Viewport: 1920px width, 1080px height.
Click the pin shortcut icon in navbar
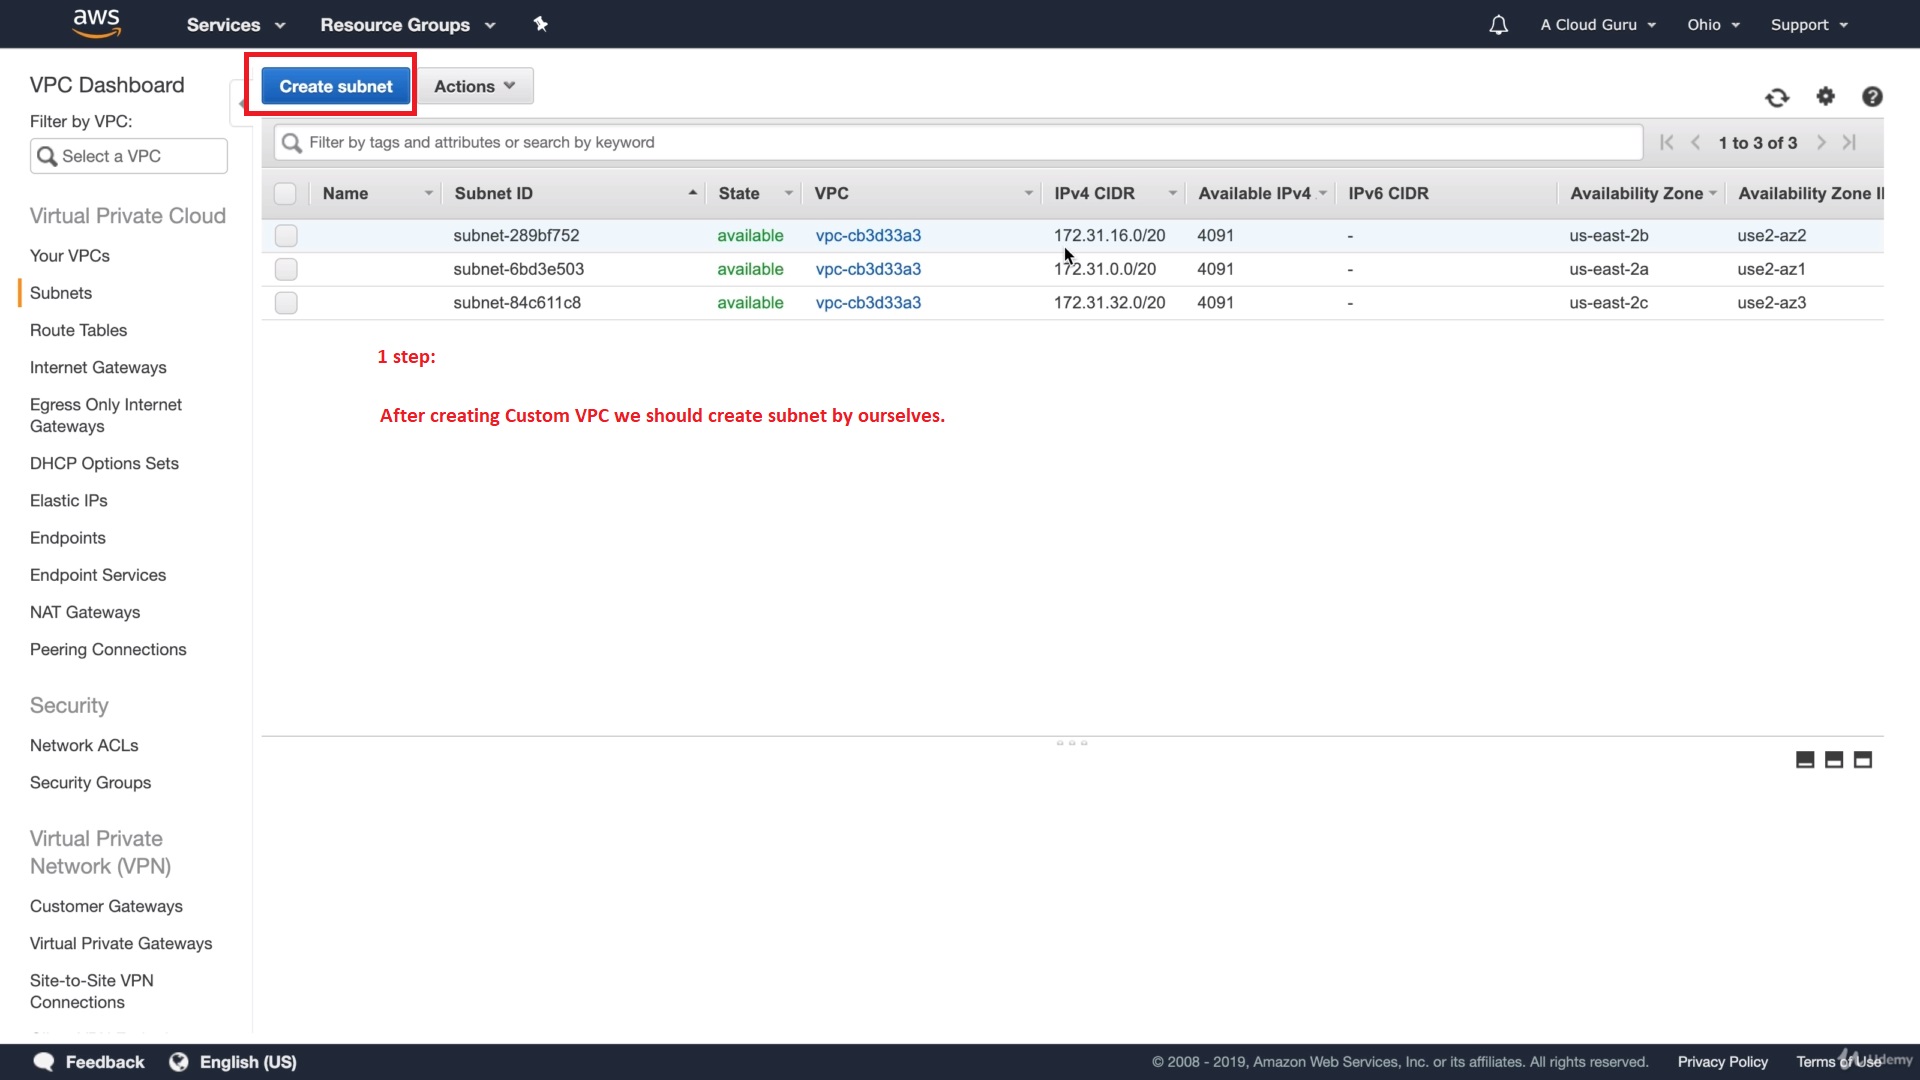pyautogui.click(x=540, y=24)
